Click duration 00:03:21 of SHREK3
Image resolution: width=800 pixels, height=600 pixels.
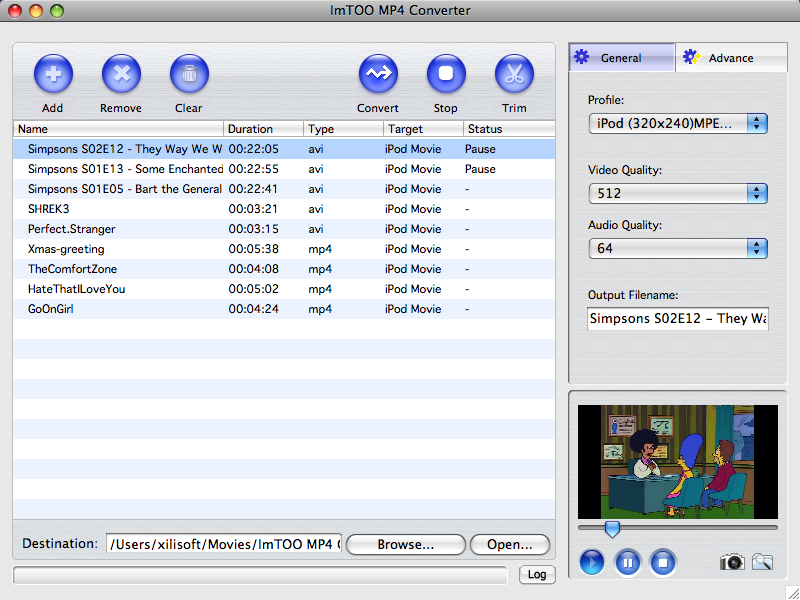click(254, 209)
